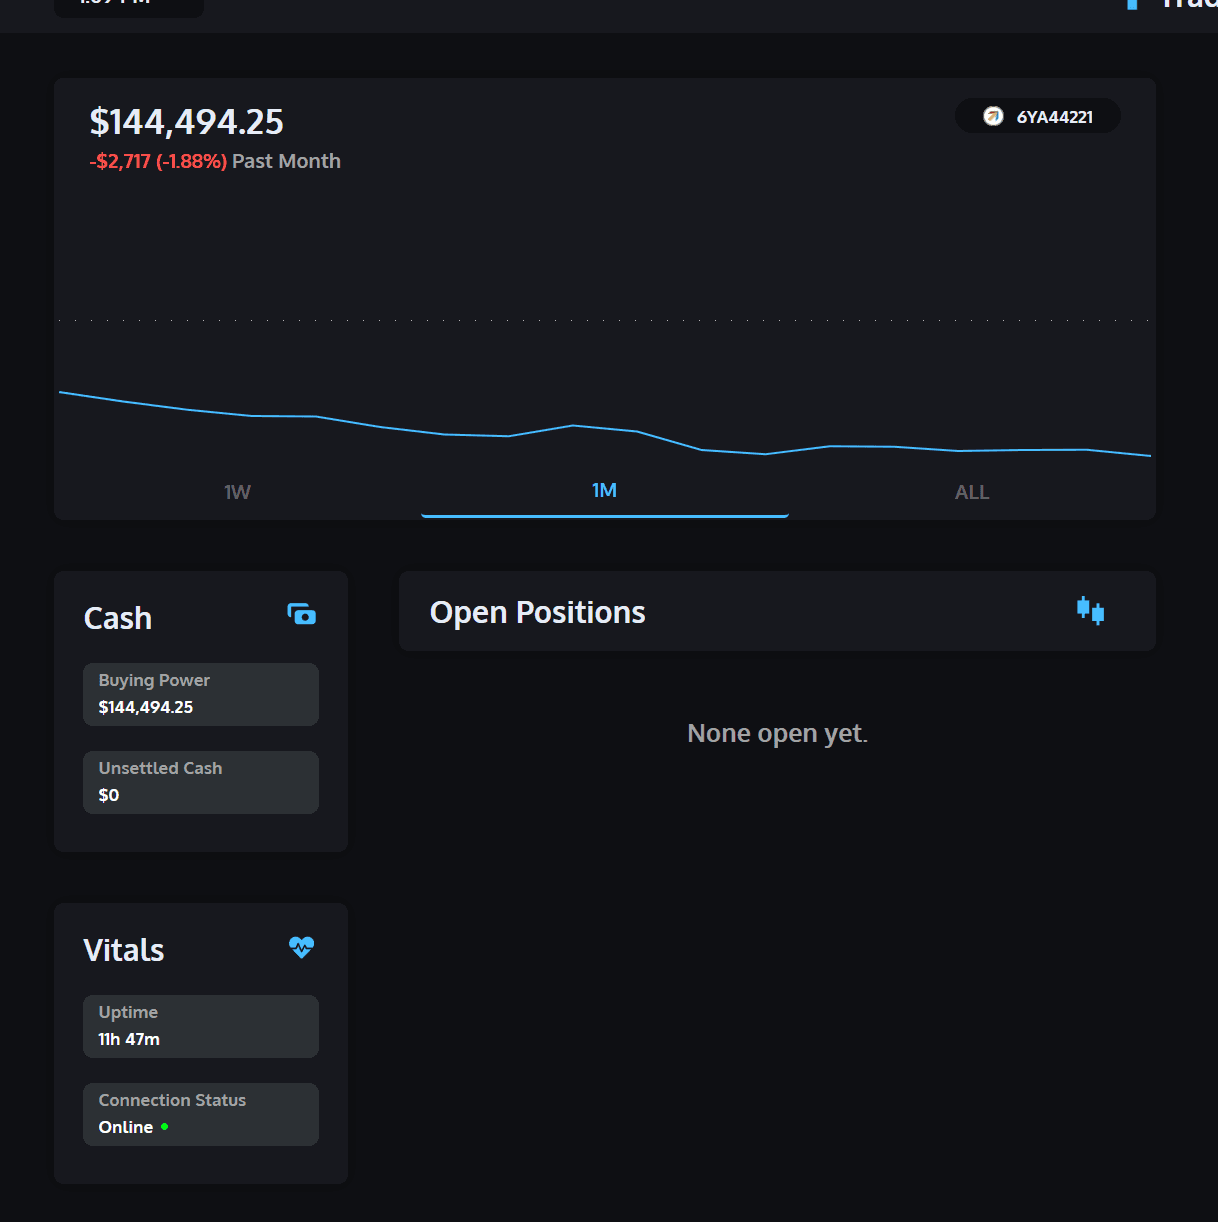This screenshot has width=1218, height=1222.
Task: Switch chart range to 1W
Action: pyautogui.click(x=237, y=492)
